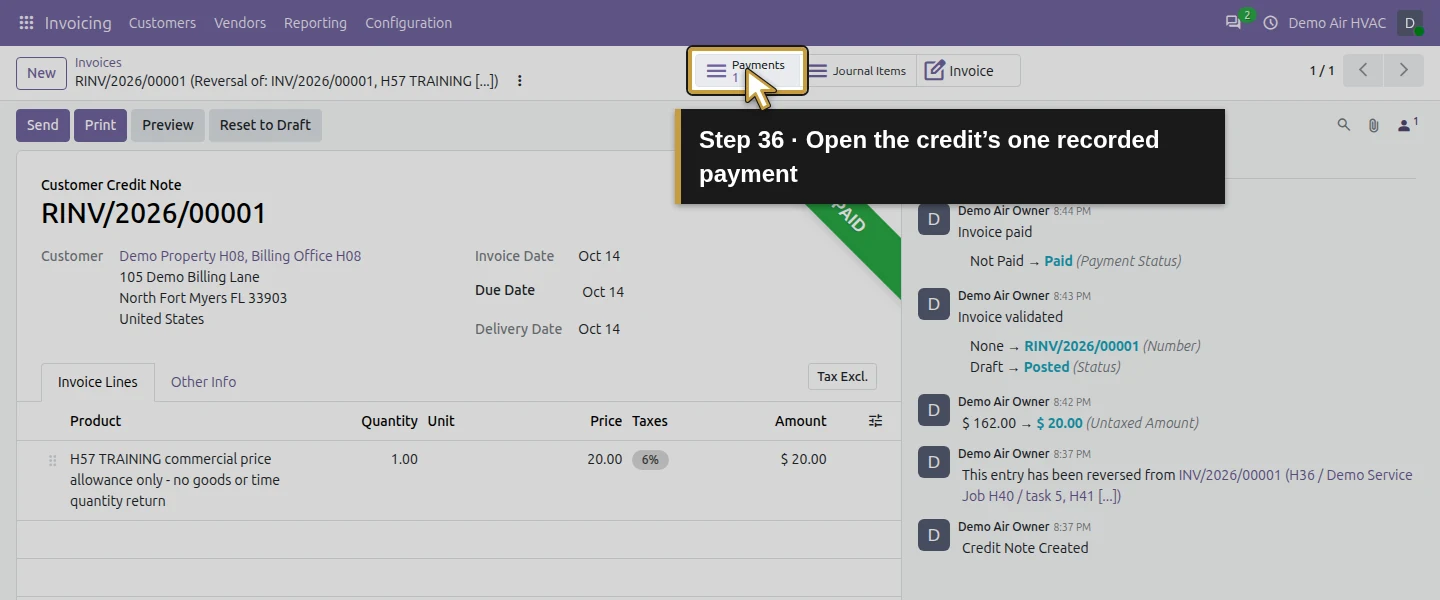Open the user avatar D menu
Screen dimensions: 1440x600
[1410, 22]
